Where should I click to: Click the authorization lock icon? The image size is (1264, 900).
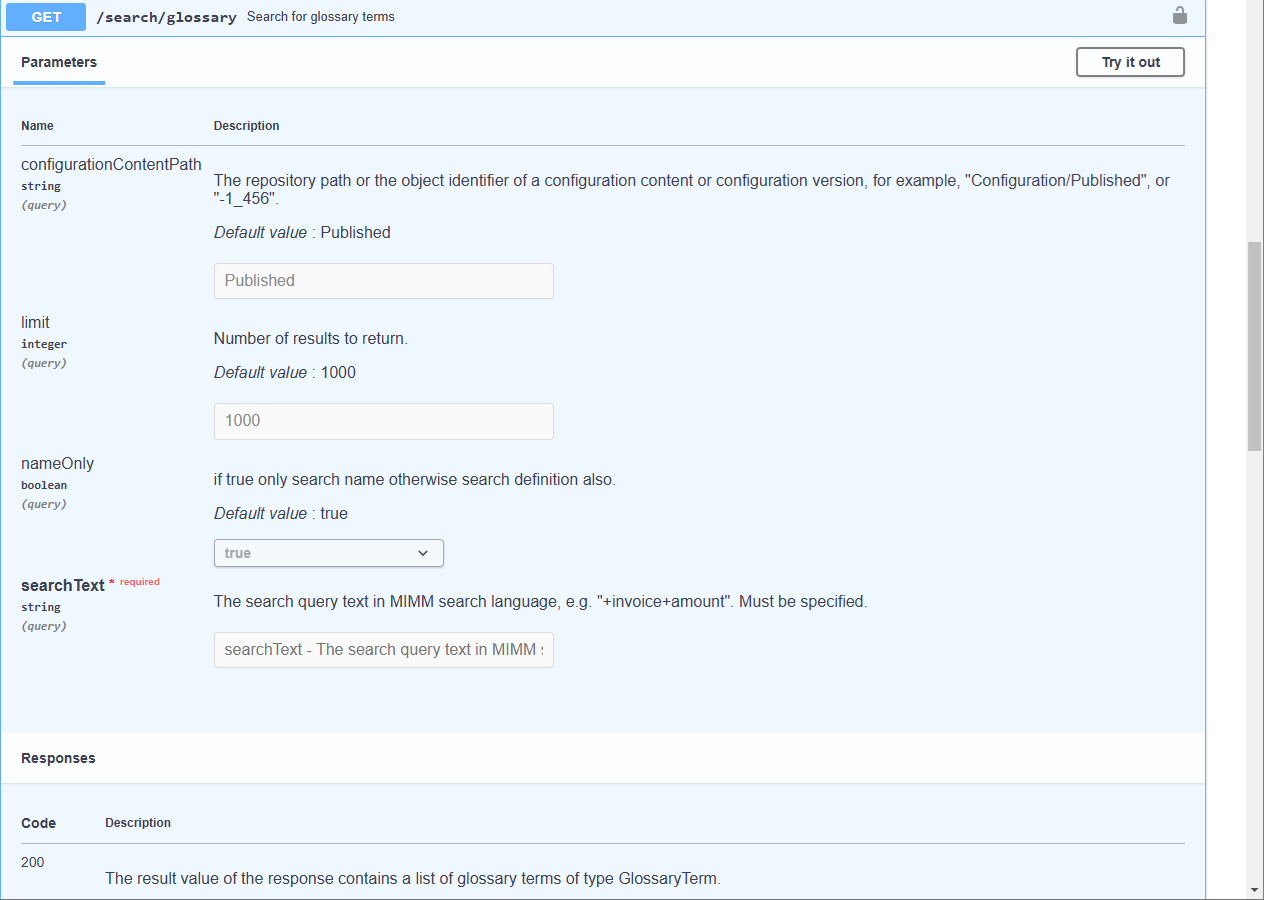click(x=1179, y=16)
